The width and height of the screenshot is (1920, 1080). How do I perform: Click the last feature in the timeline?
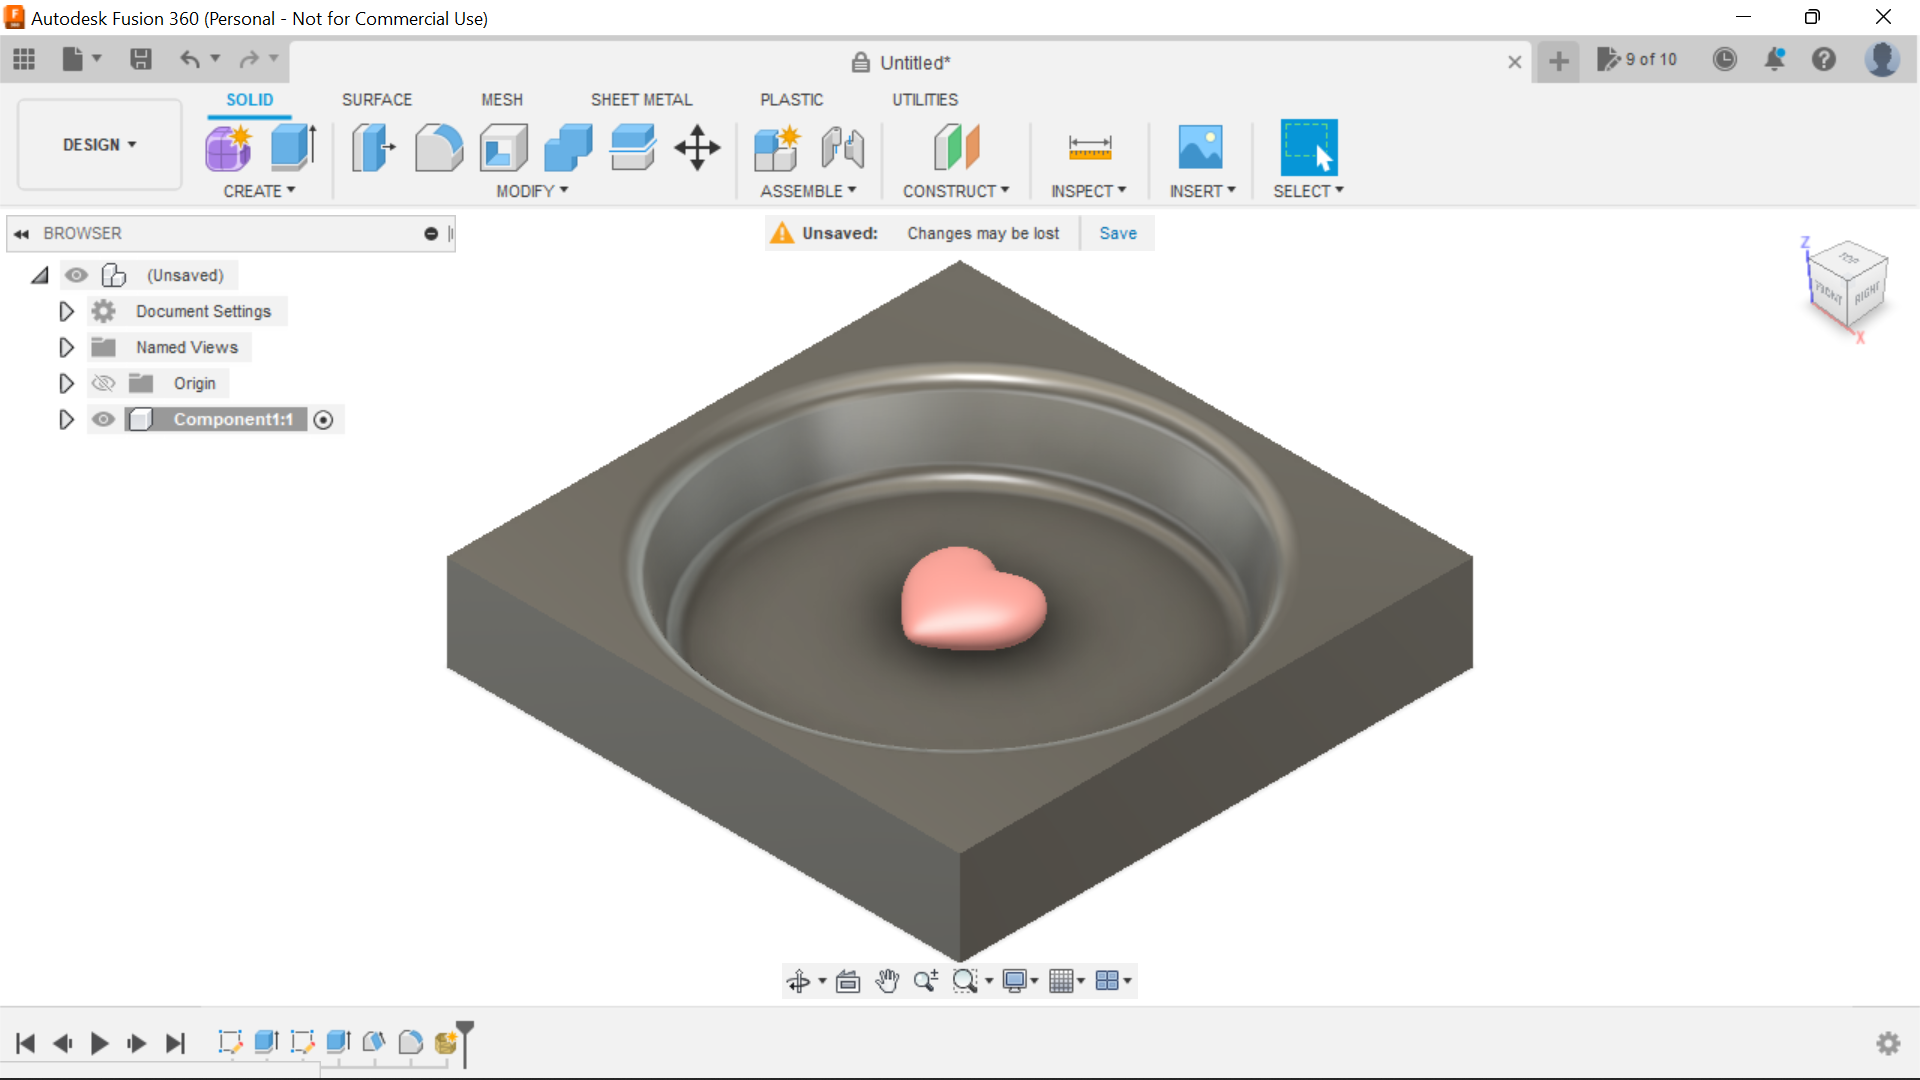pyautogui.click(x=446, y=1042)
